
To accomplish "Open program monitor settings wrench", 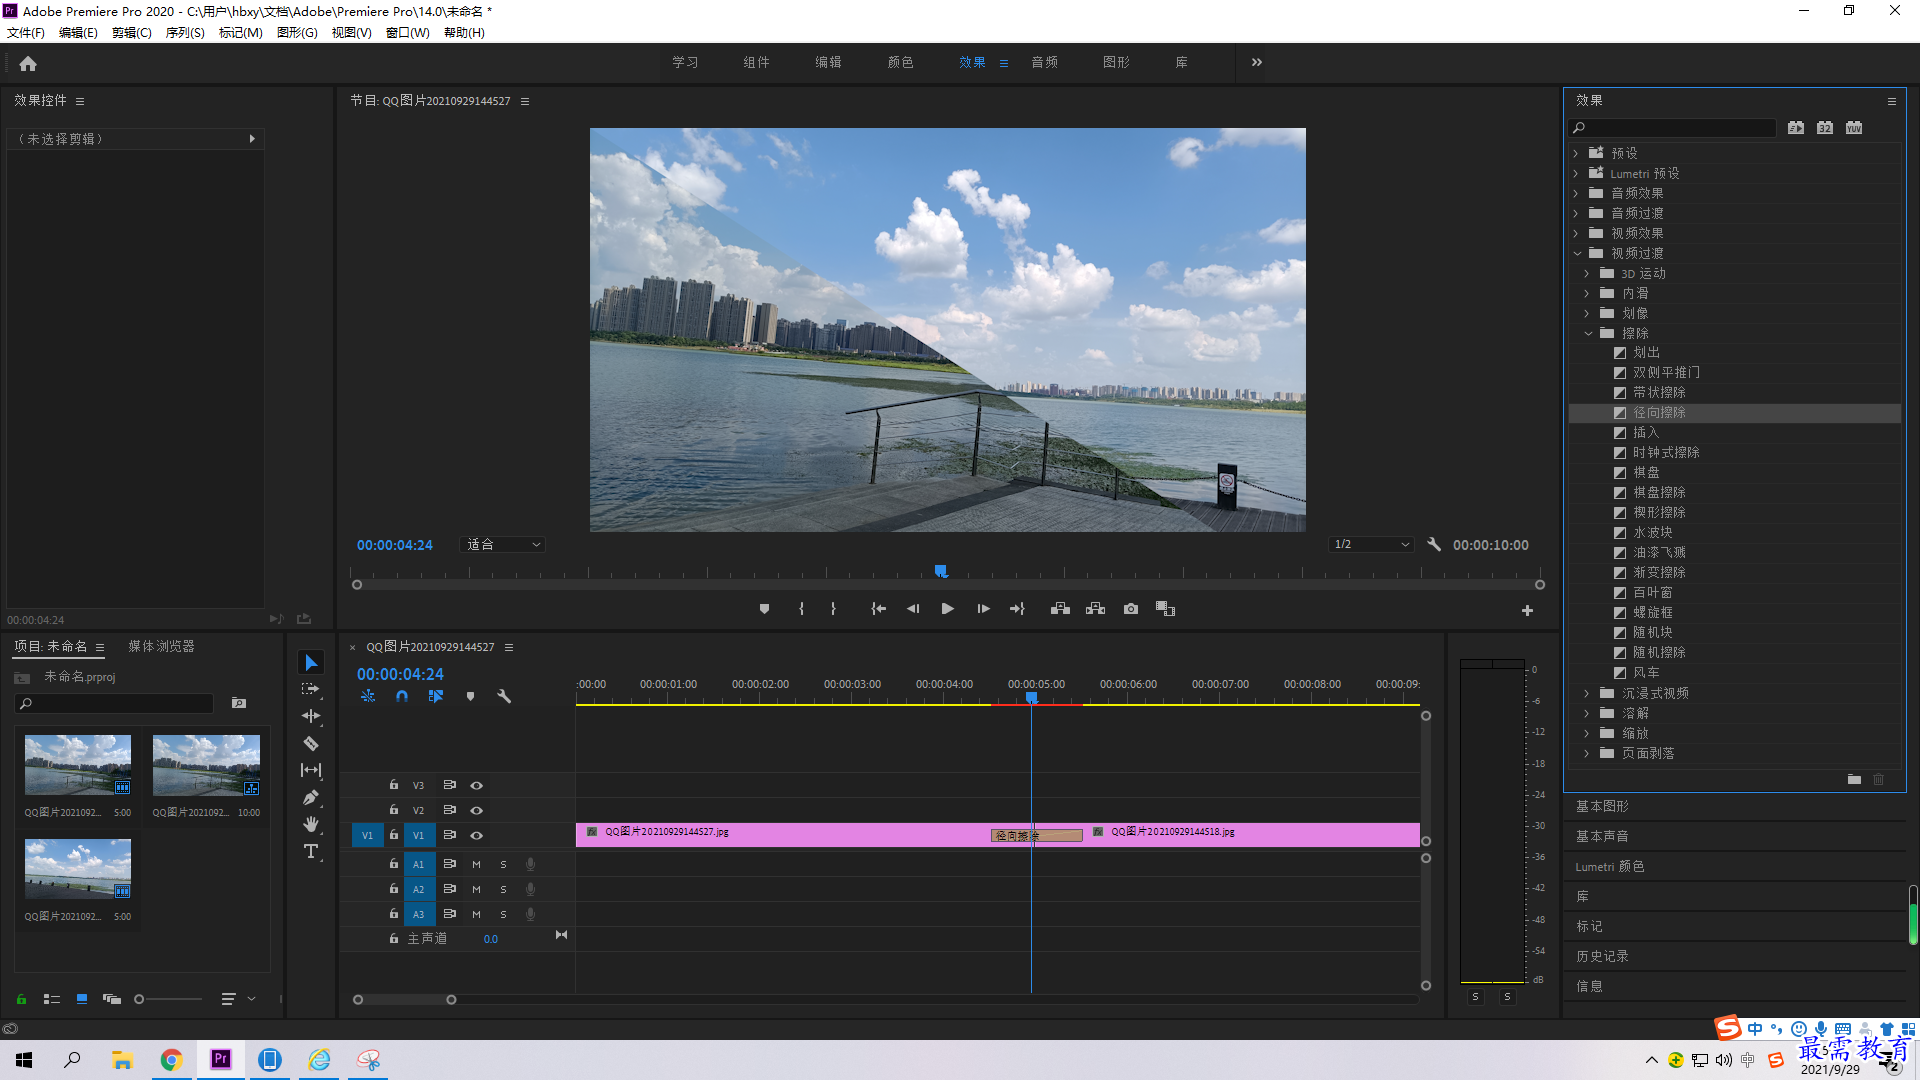I will point(1434,545).
